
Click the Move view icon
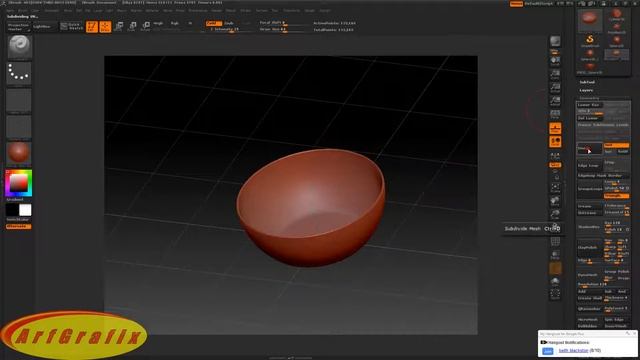(x=555, y=201)
